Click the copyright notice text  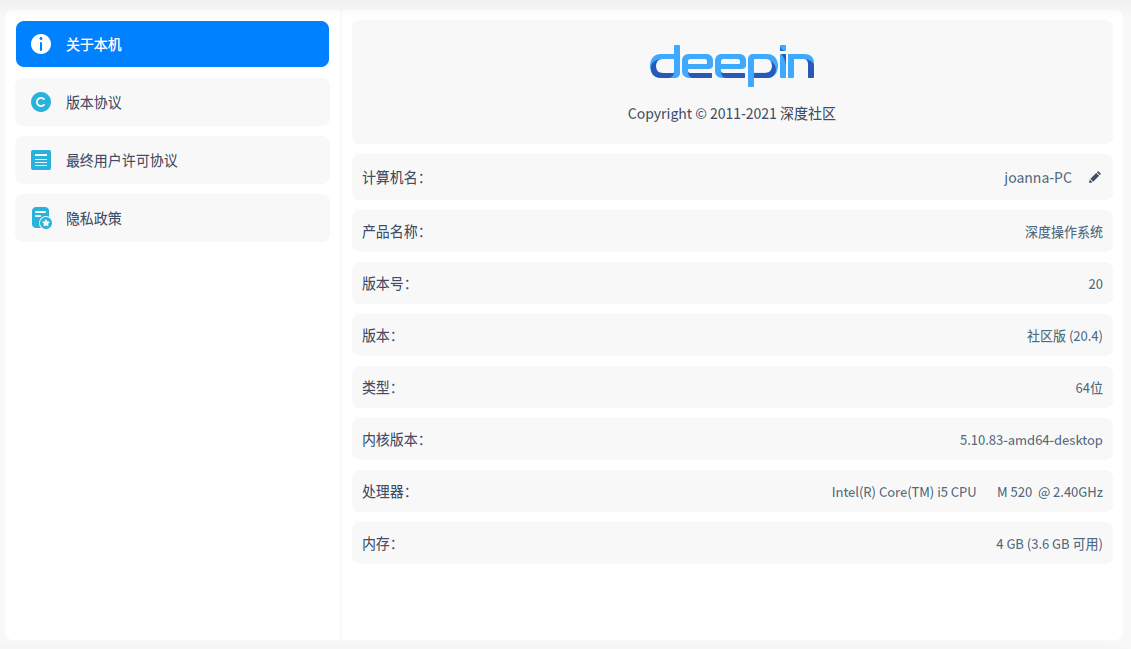731,113
